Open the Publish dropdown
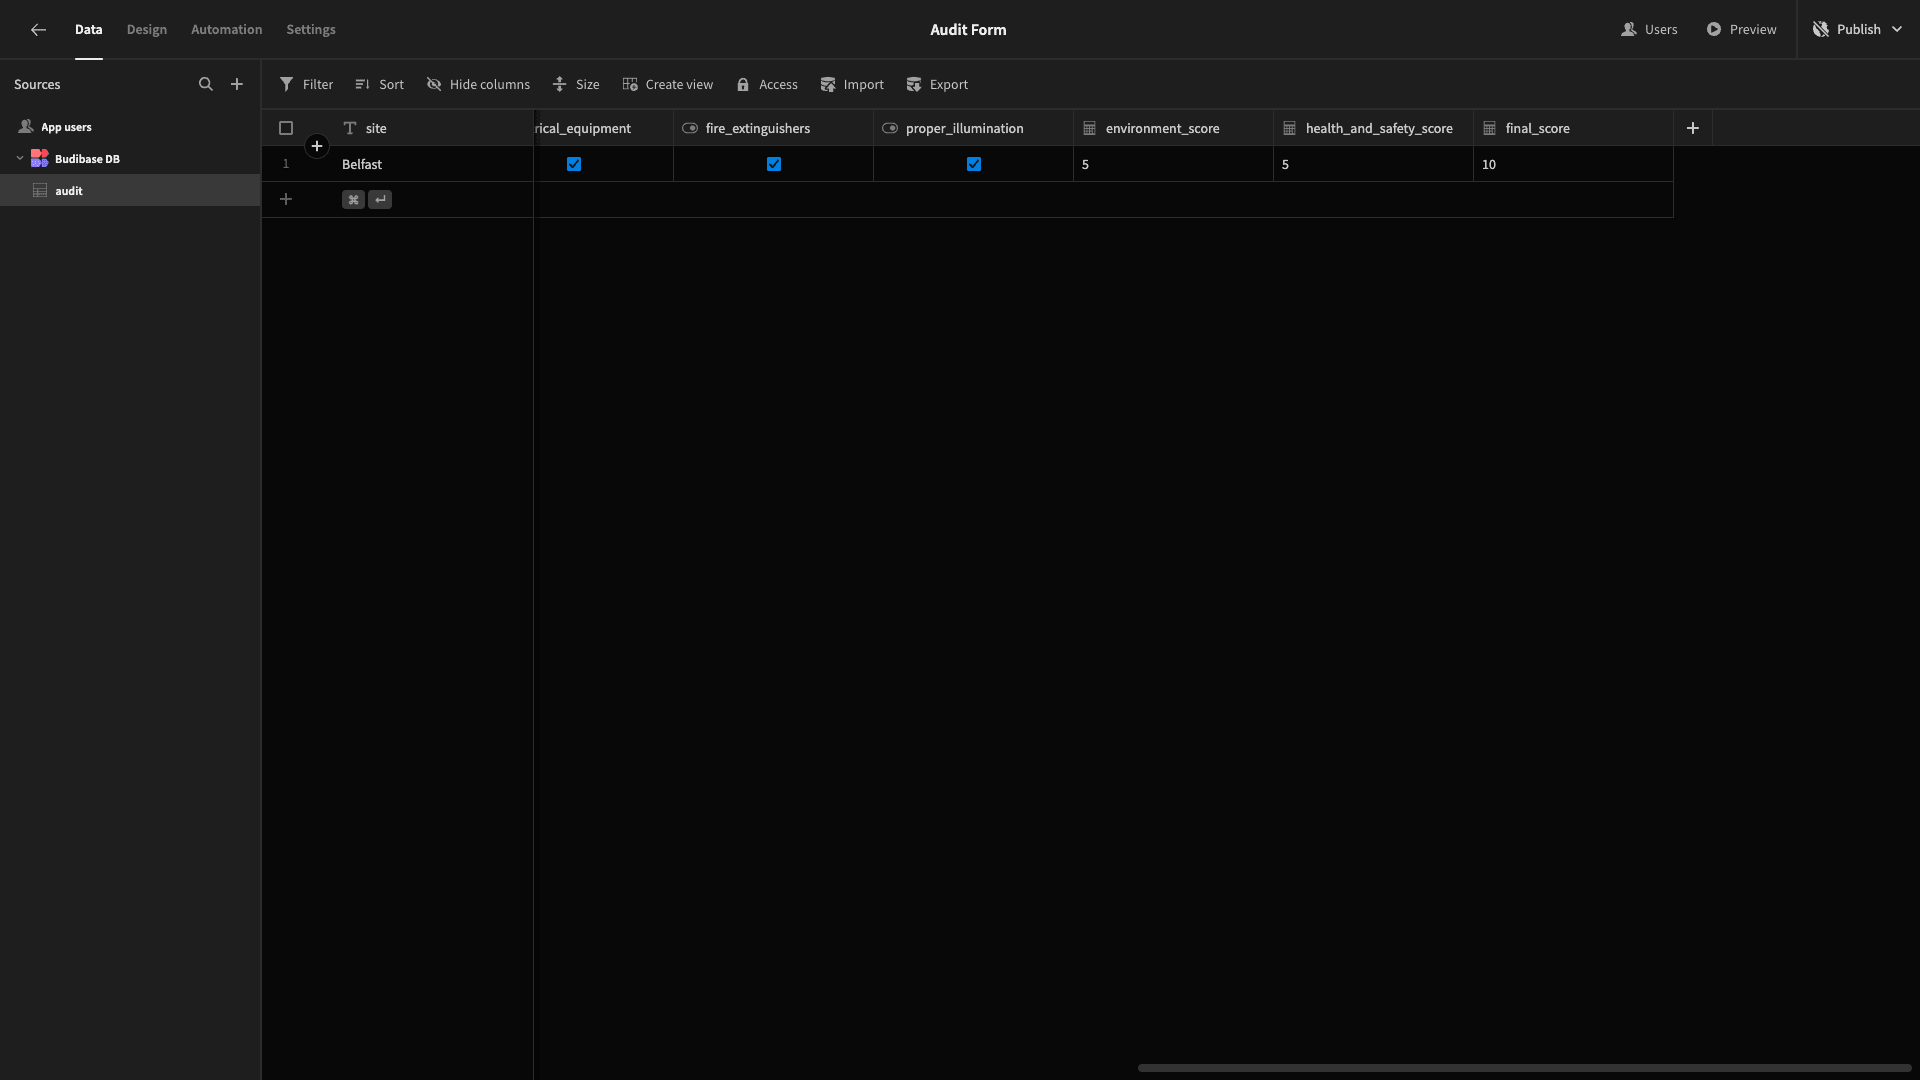The height and width of the screenshot is (1080, 1920). 1857,30
